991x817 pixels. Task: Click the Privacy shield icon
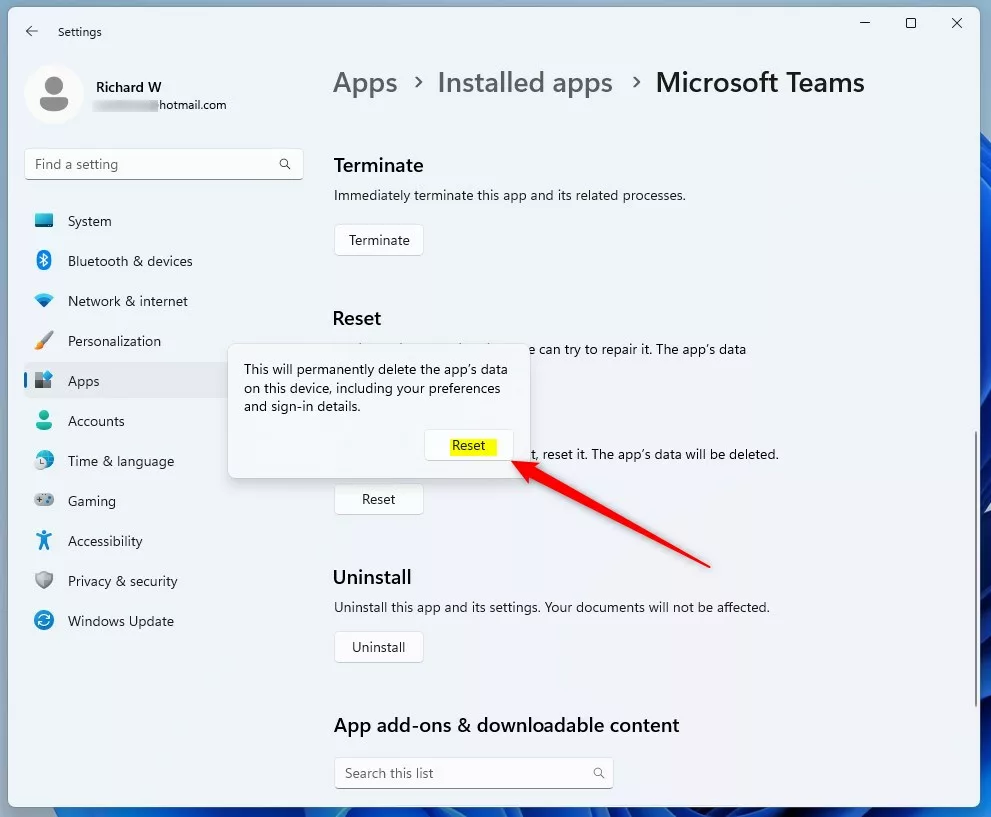point(44,580)
